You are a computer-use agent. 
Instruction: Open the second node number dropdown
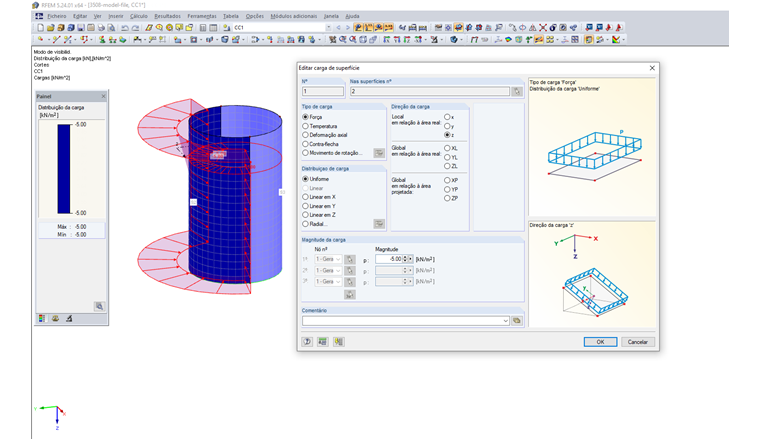(338, 270)
